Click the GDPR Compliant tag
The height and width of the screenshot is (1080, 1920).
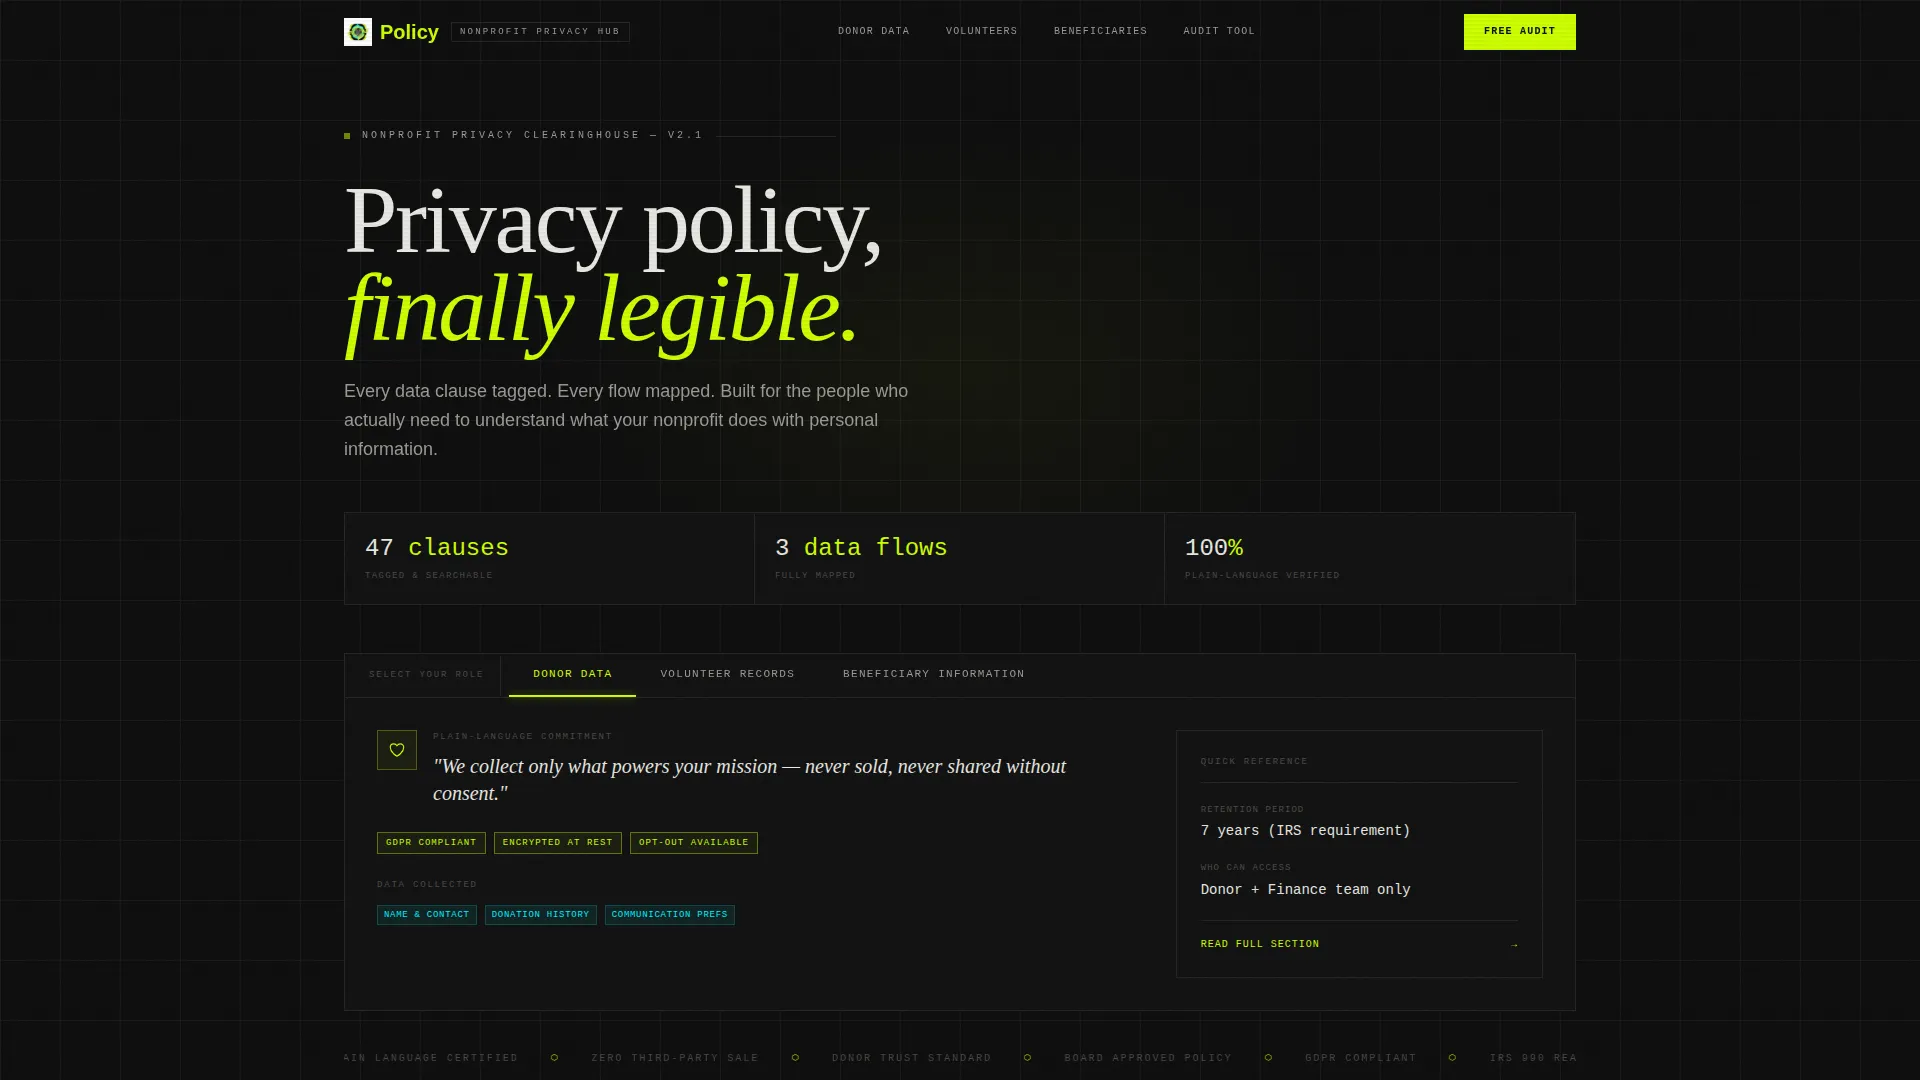point(431,843)
